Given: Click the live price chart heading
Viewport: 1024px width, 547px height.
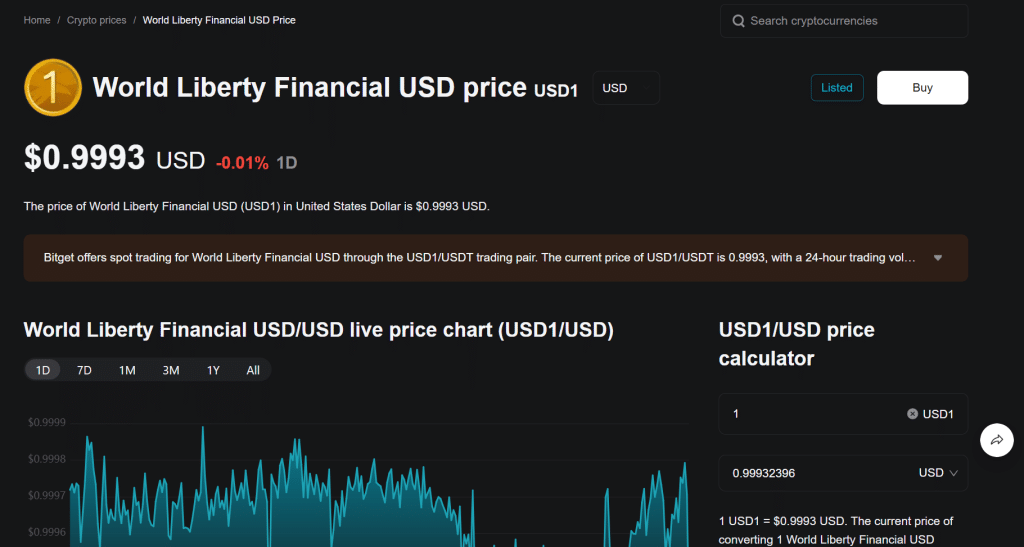Looking at the screenshot, I should coord(319,330).
